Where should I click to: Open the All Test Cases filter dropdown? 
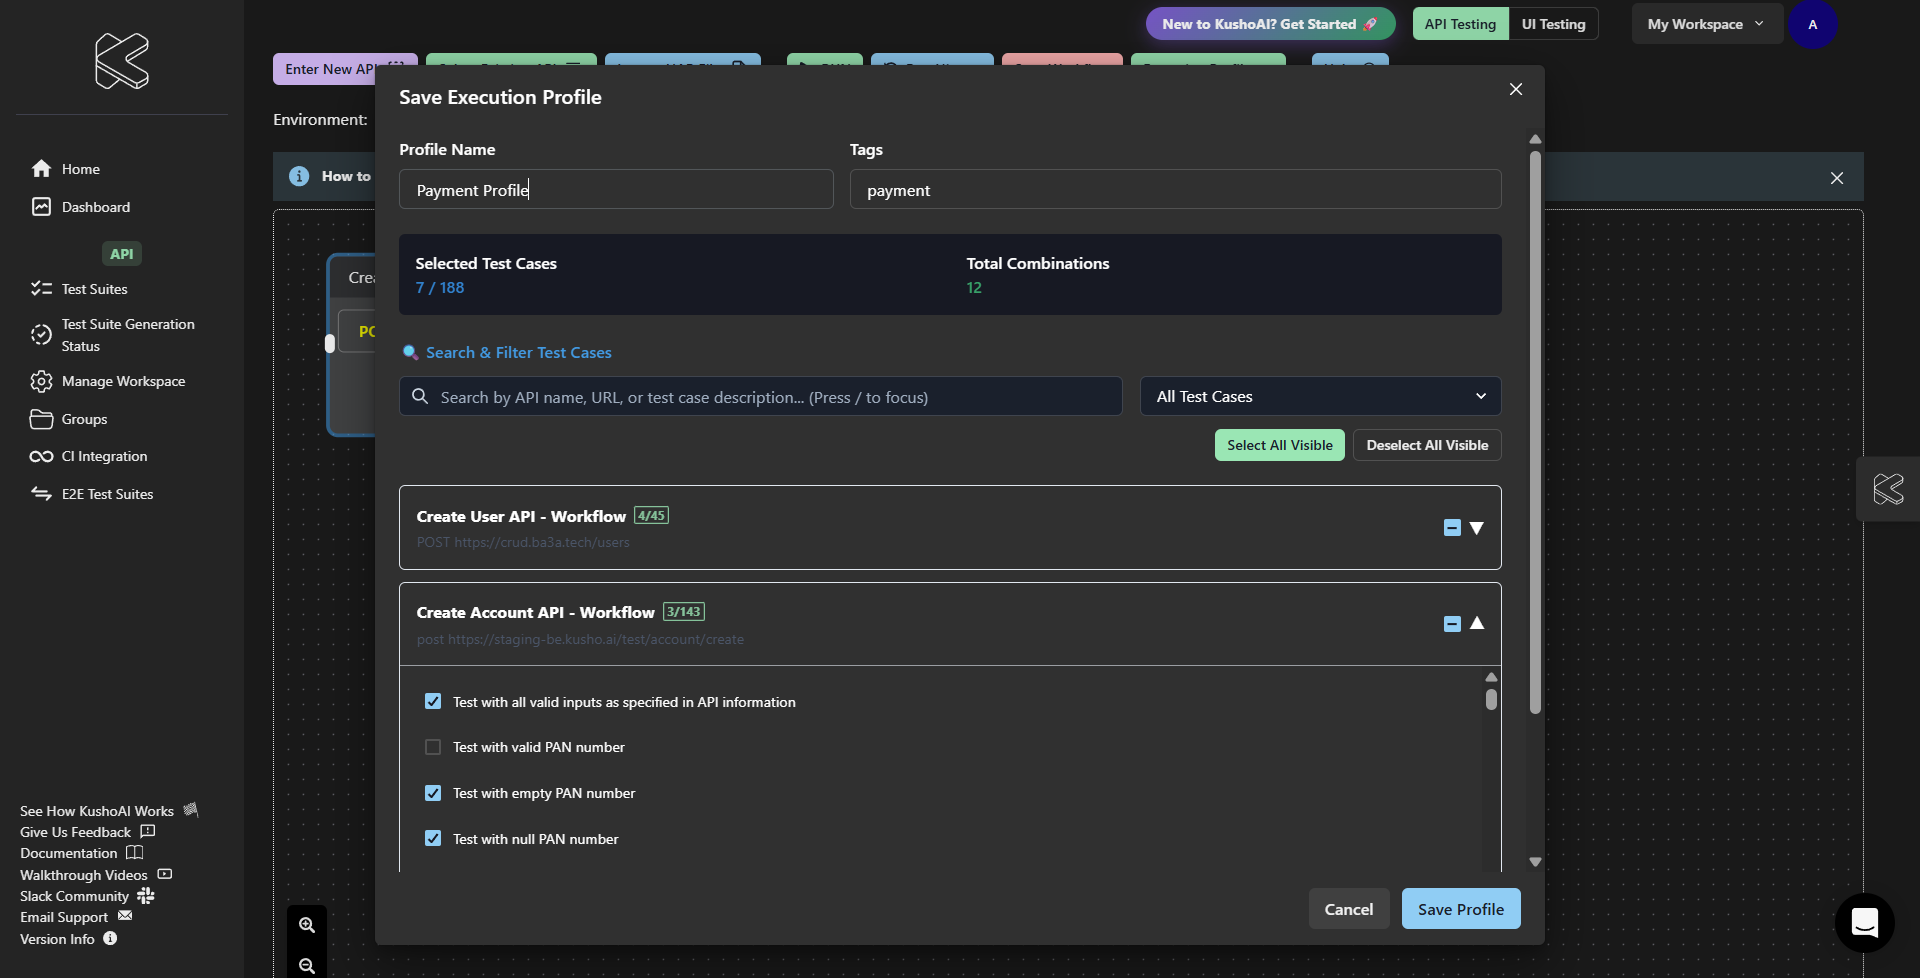click(x=1319, y=397)
